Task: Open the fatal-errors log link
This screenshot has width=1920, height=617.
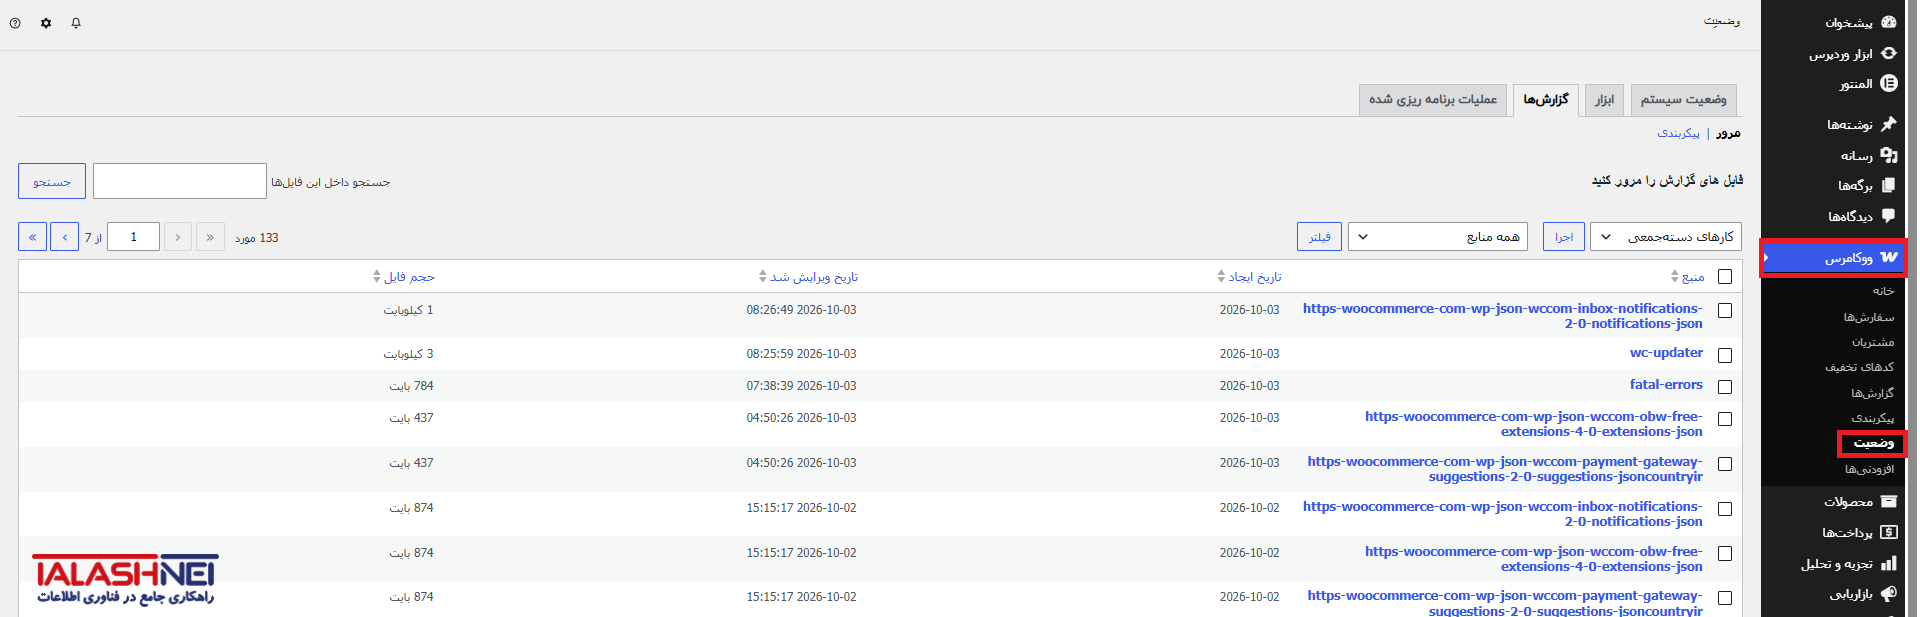Action: [1666, 385]
